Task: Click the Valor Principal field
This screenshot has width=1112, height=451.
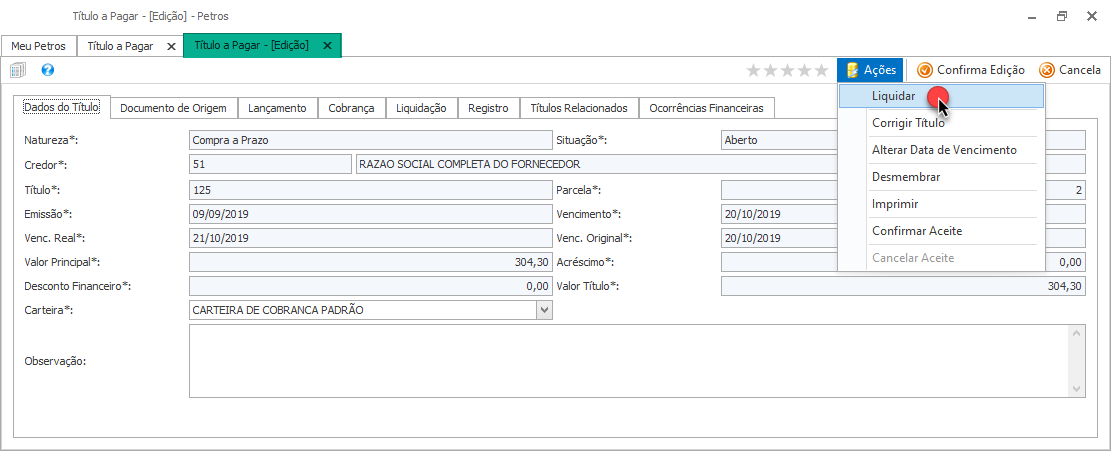Action: pyautogui.click(x=371, y=262)
